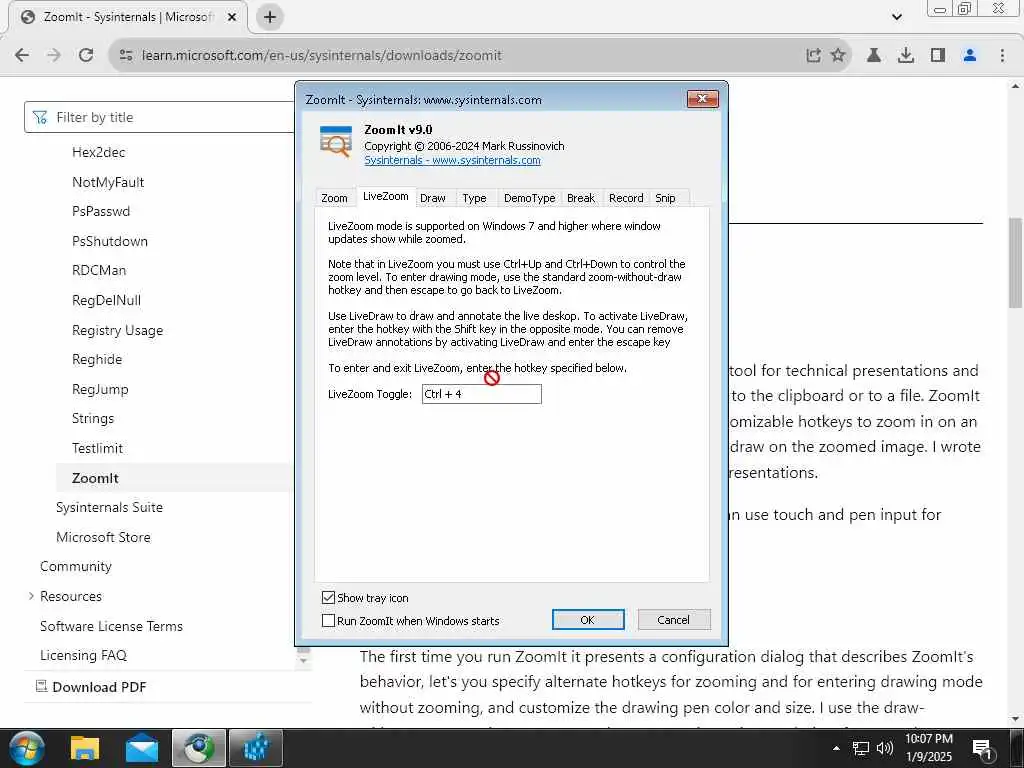Open Sysinternals Suite in the sidebar
Screen dimensions: 1024x768
[110, 507]
